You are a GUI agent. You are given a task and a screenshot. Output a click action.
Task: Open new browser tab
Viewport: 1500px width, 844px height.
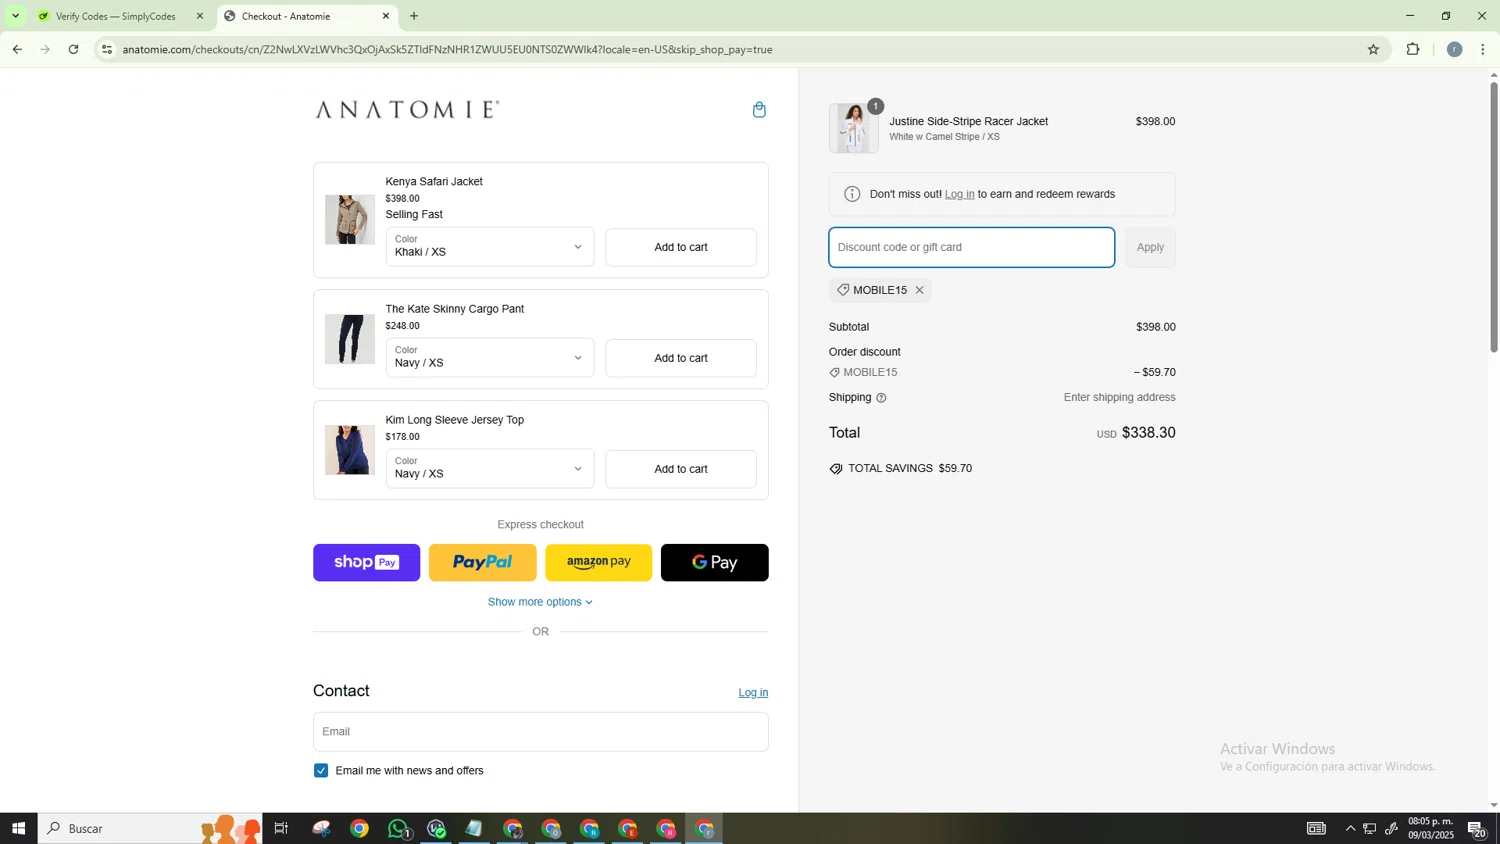414,16
